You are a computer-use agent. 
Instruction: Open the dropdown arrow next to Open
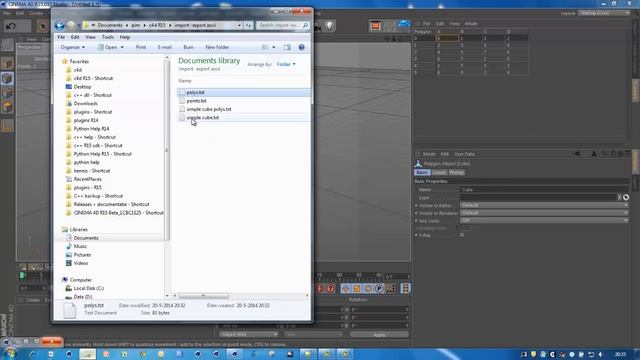pos(122,47)
